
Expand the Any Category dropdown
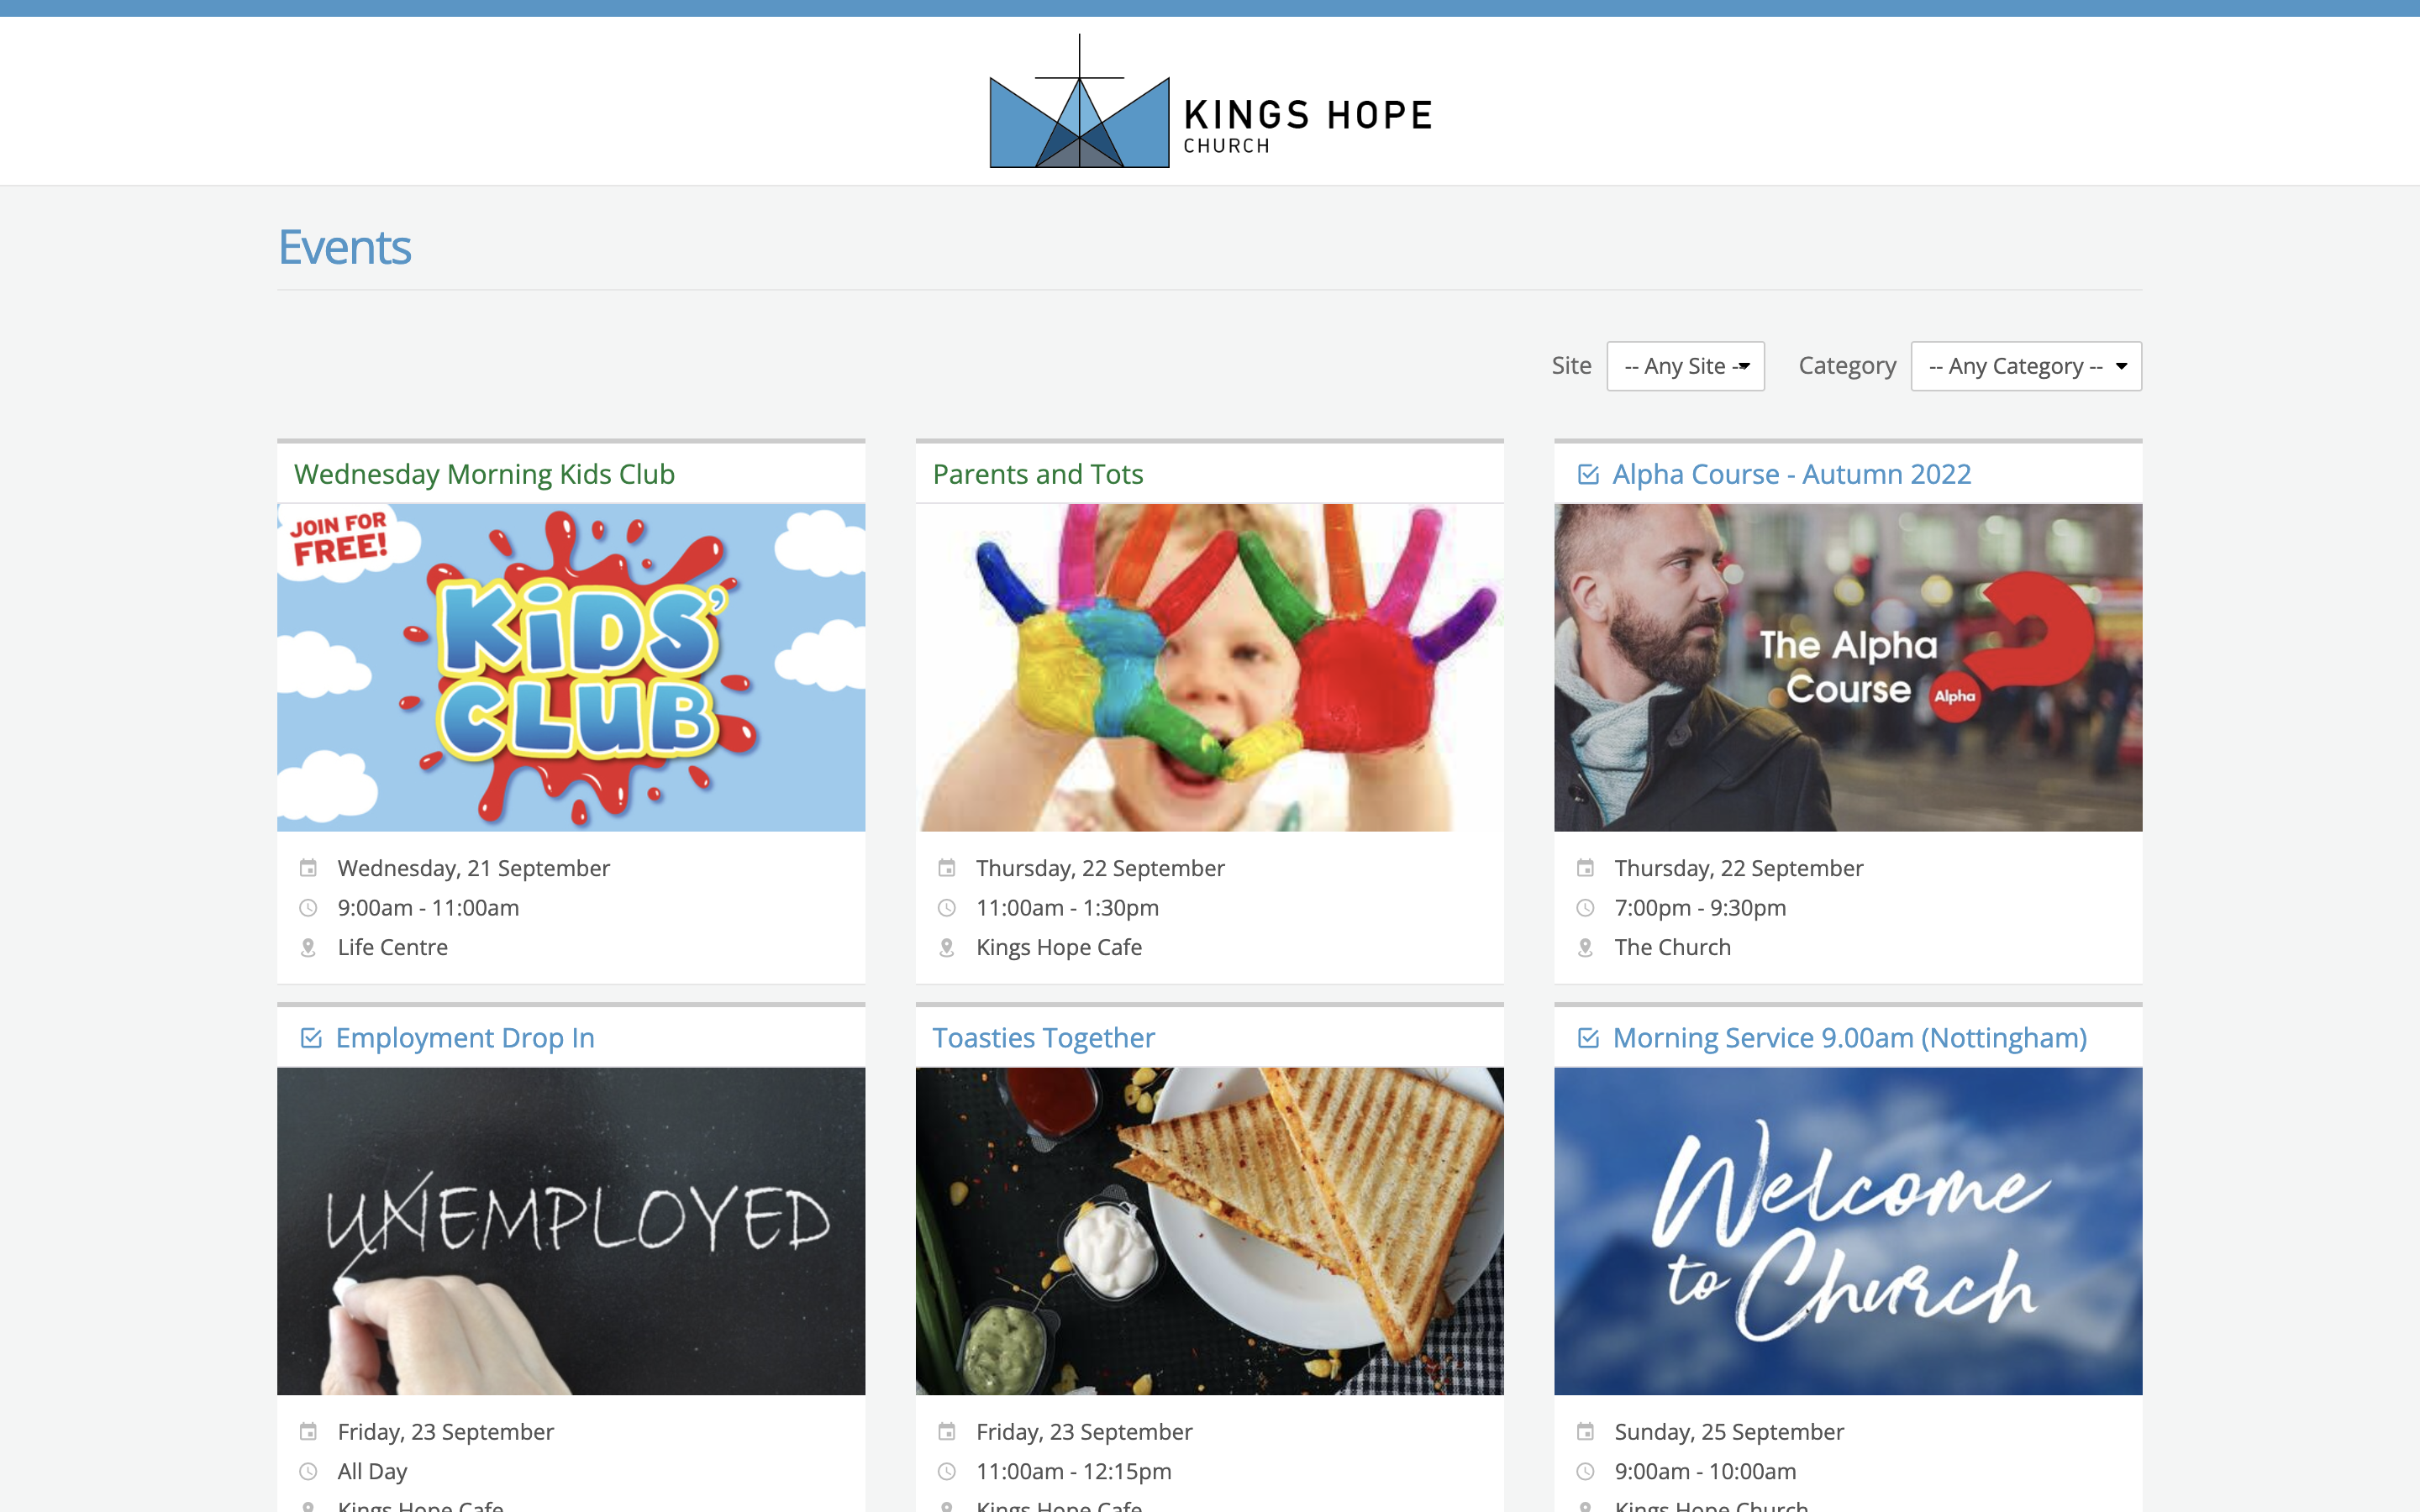[2026, 366]
